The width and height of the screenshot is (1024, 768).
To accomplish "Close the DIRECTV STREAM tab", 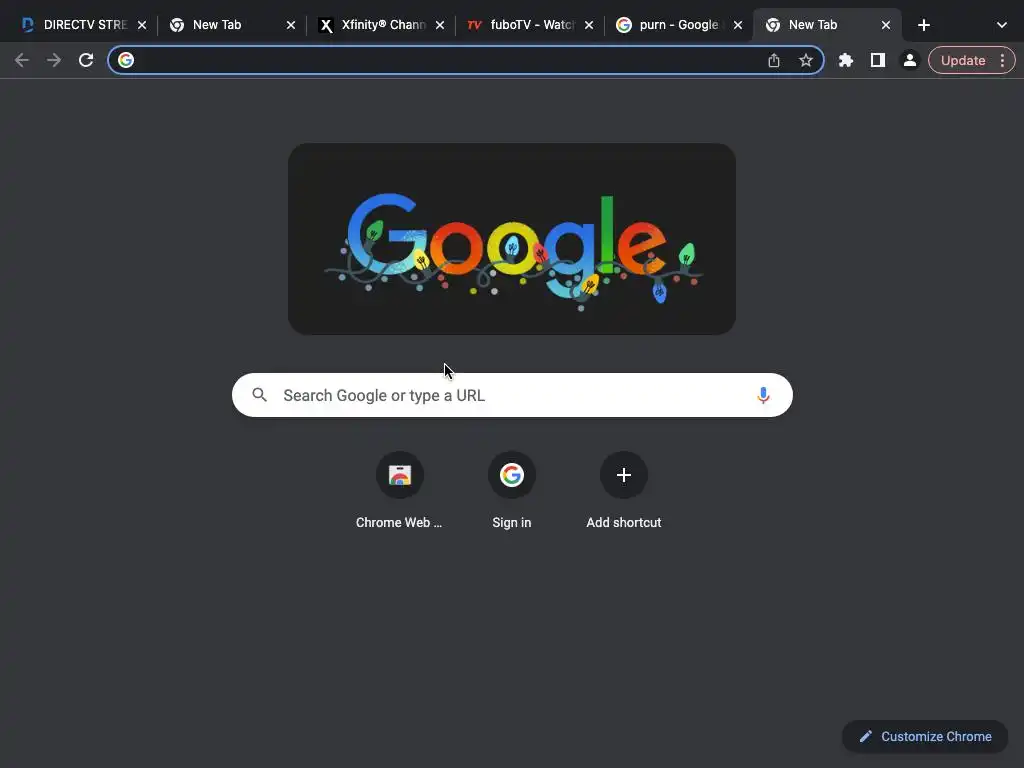I will coord(142,25).
